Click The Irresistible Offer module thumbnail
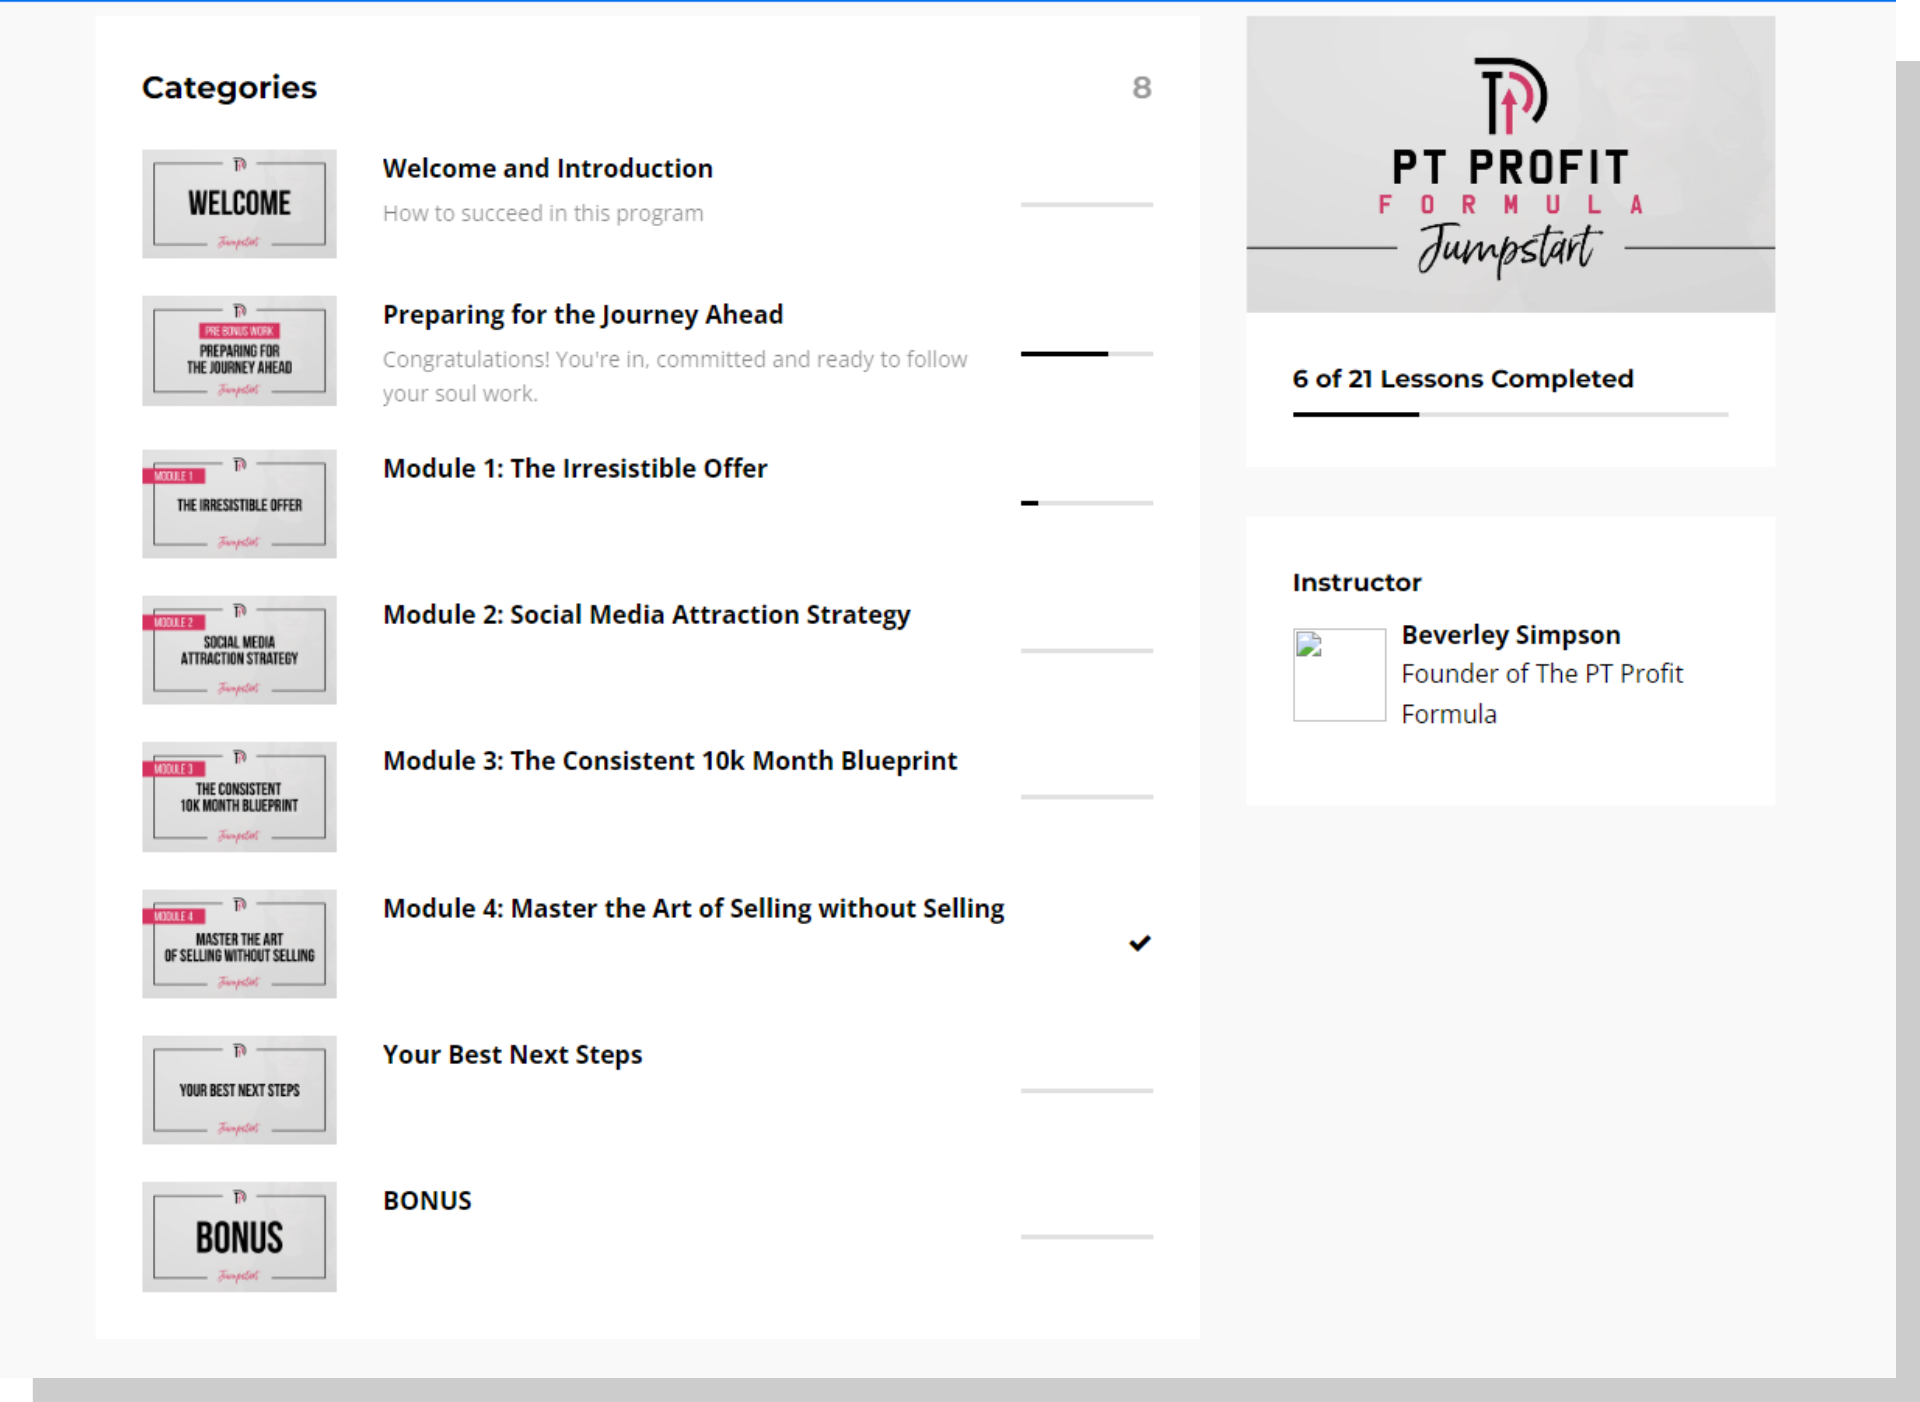 tap(239, 504)
